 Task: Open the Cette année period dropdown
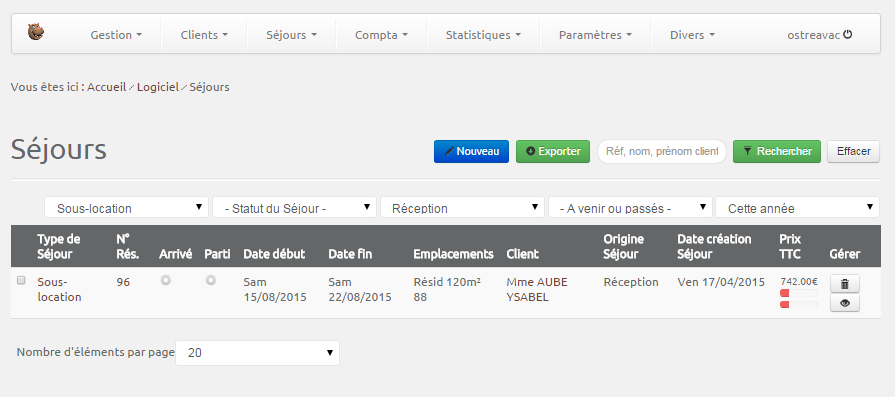pyautogui.click(x=797, y=208)
